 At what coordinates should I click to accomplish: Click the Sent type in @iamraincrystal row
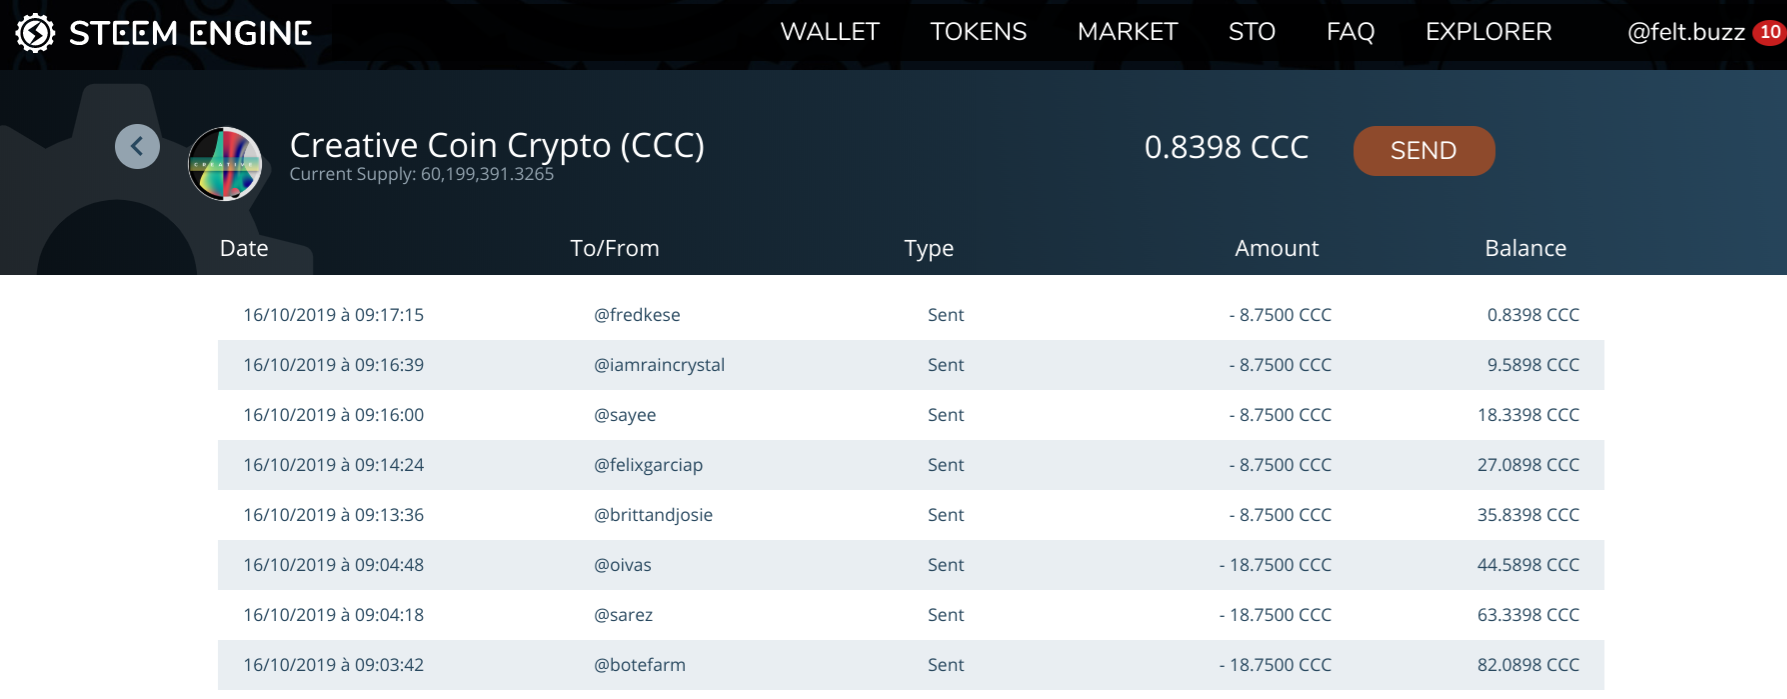945,365
